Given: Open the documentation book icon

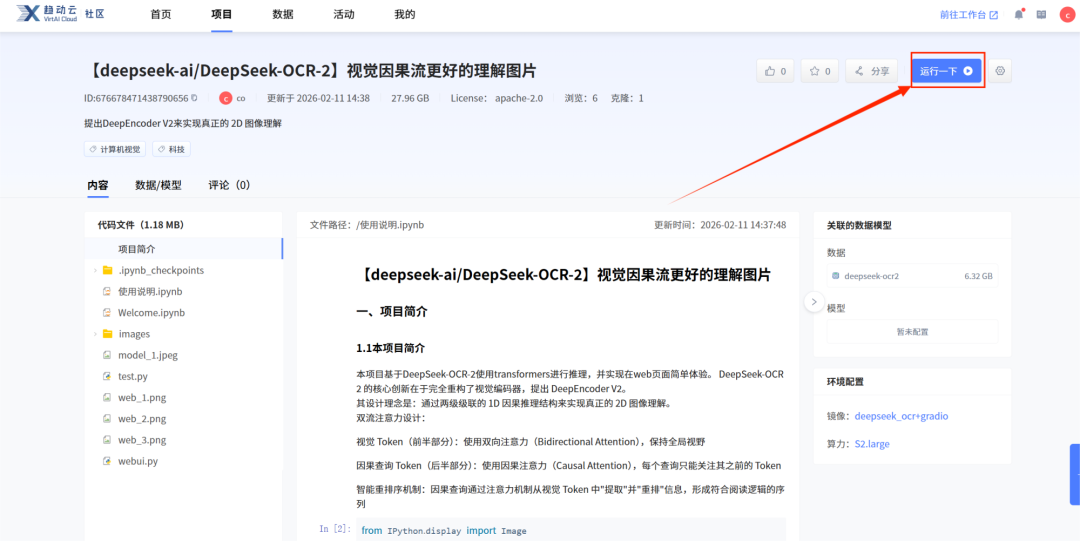Looking at the screenshot, I should pos(1041,14).
